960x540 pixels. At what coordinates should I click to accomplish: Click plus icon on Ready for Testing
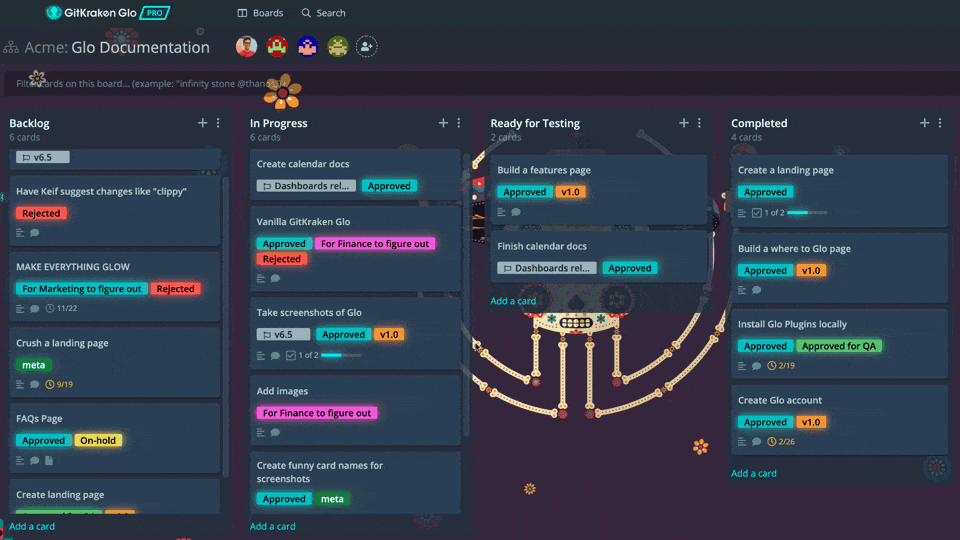point(684,123)
